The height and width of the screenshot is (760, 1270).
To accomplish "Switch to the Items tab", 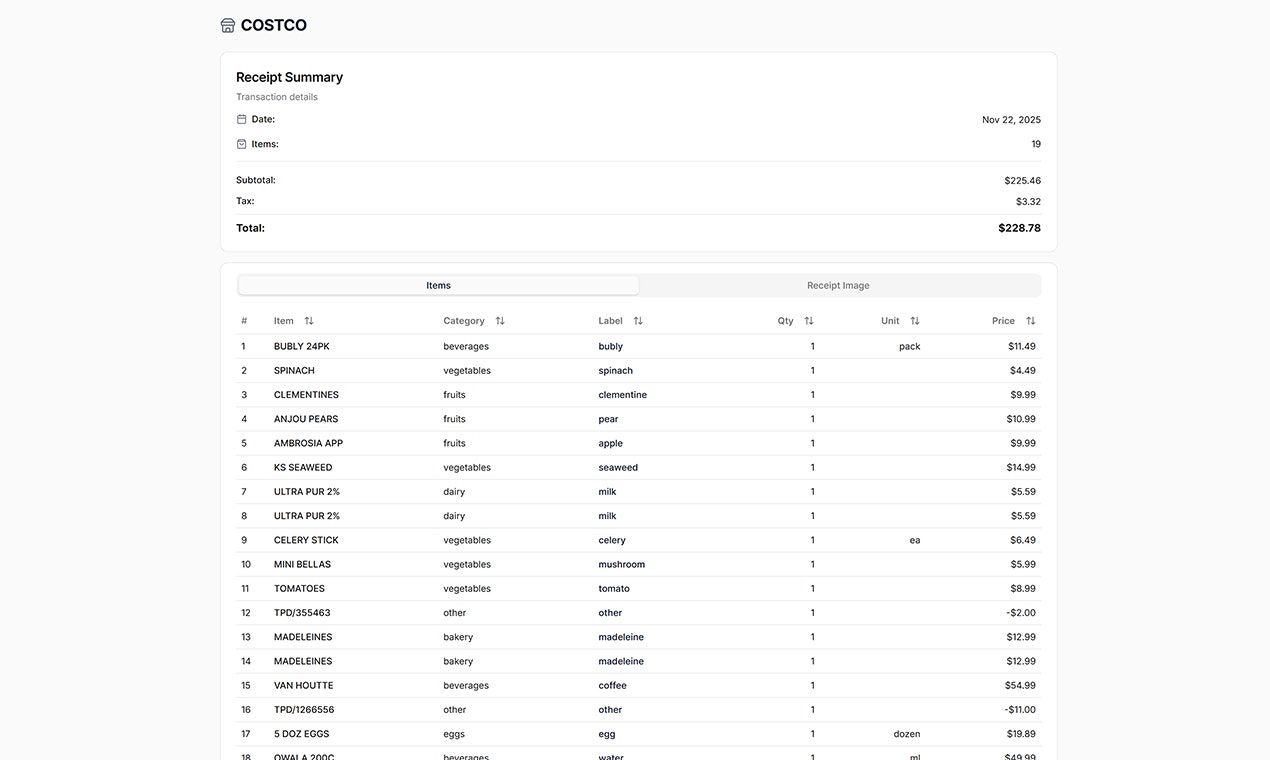I will [x=438, y=286].
